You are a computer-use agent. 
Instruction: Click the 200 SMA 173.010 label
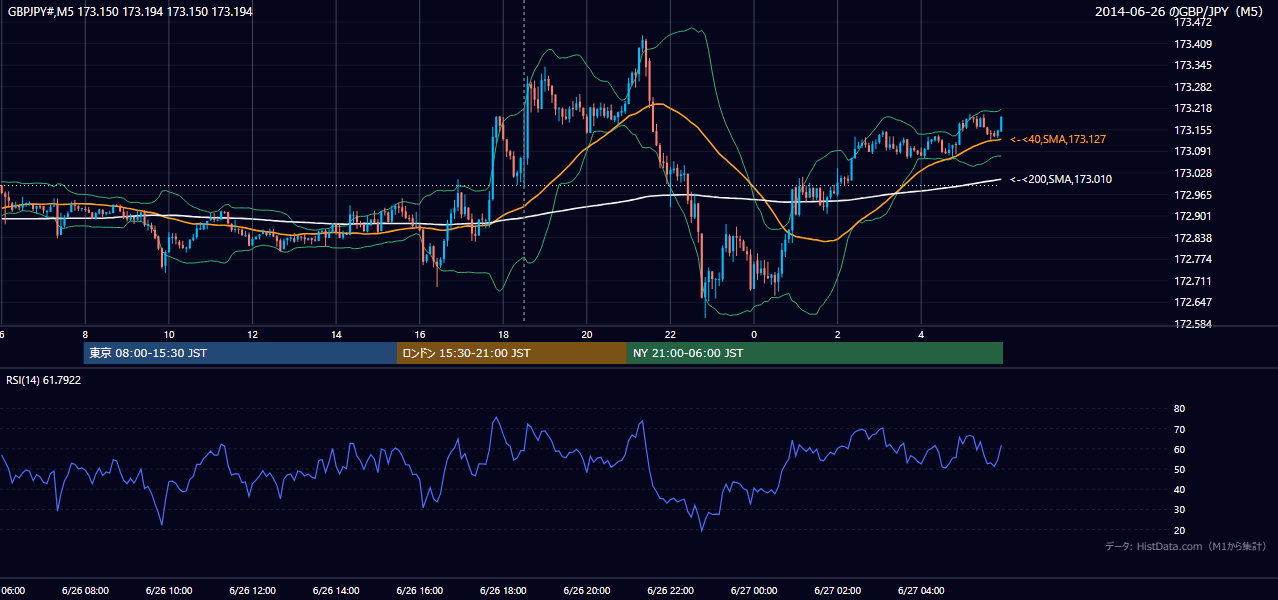1060,179
